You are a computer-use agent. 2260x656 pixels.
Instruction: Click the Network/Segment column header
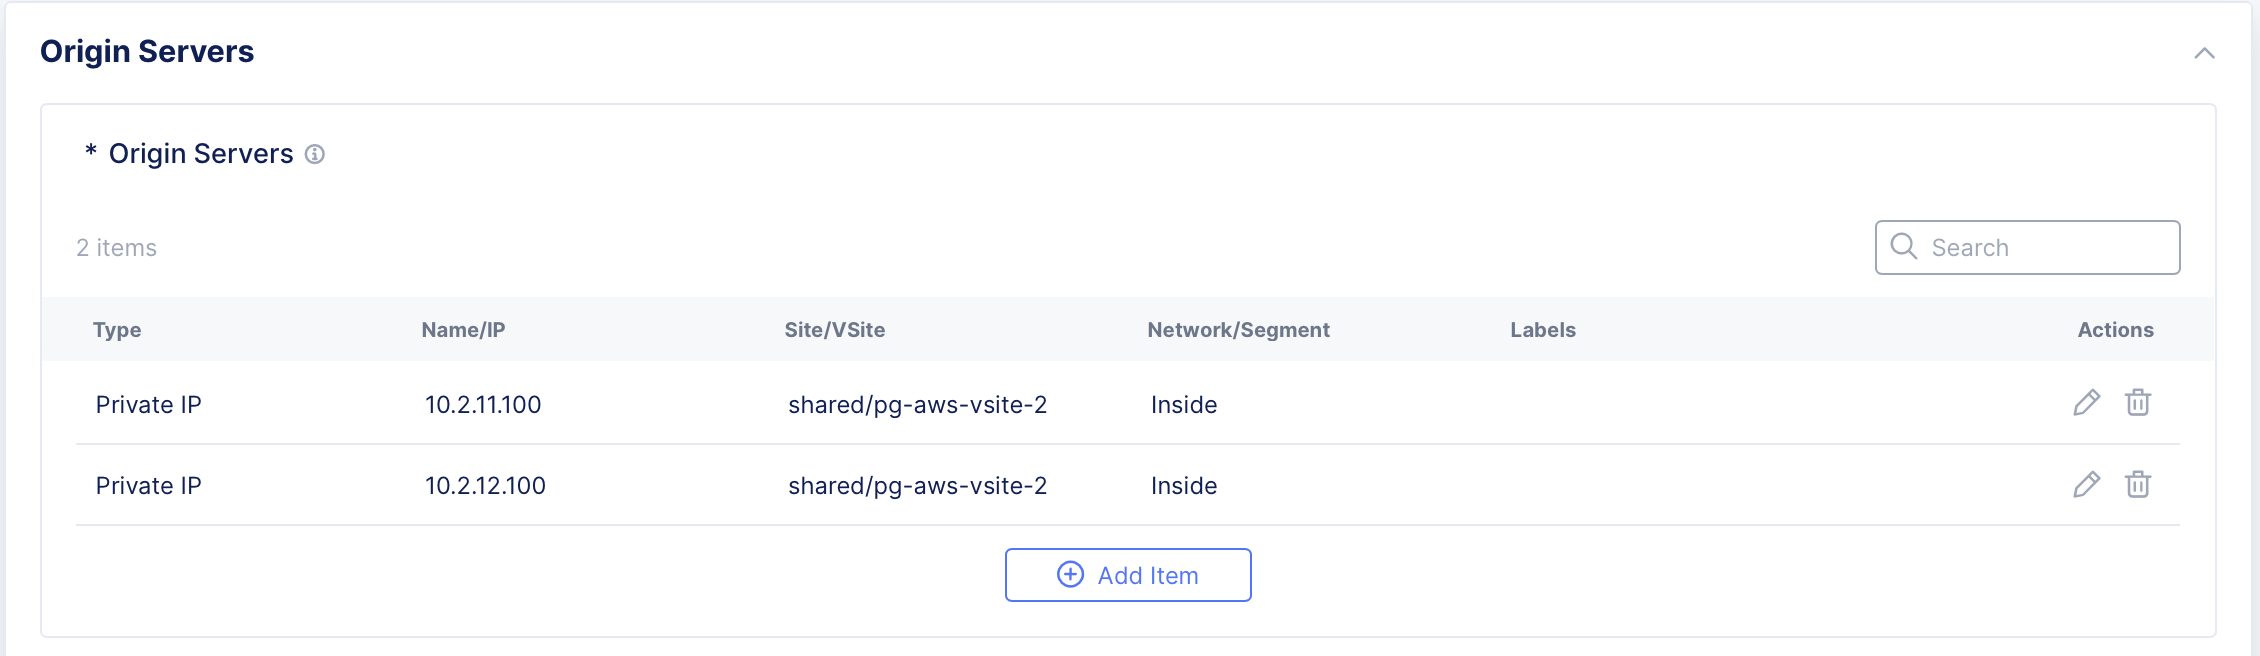[1238, 330]
